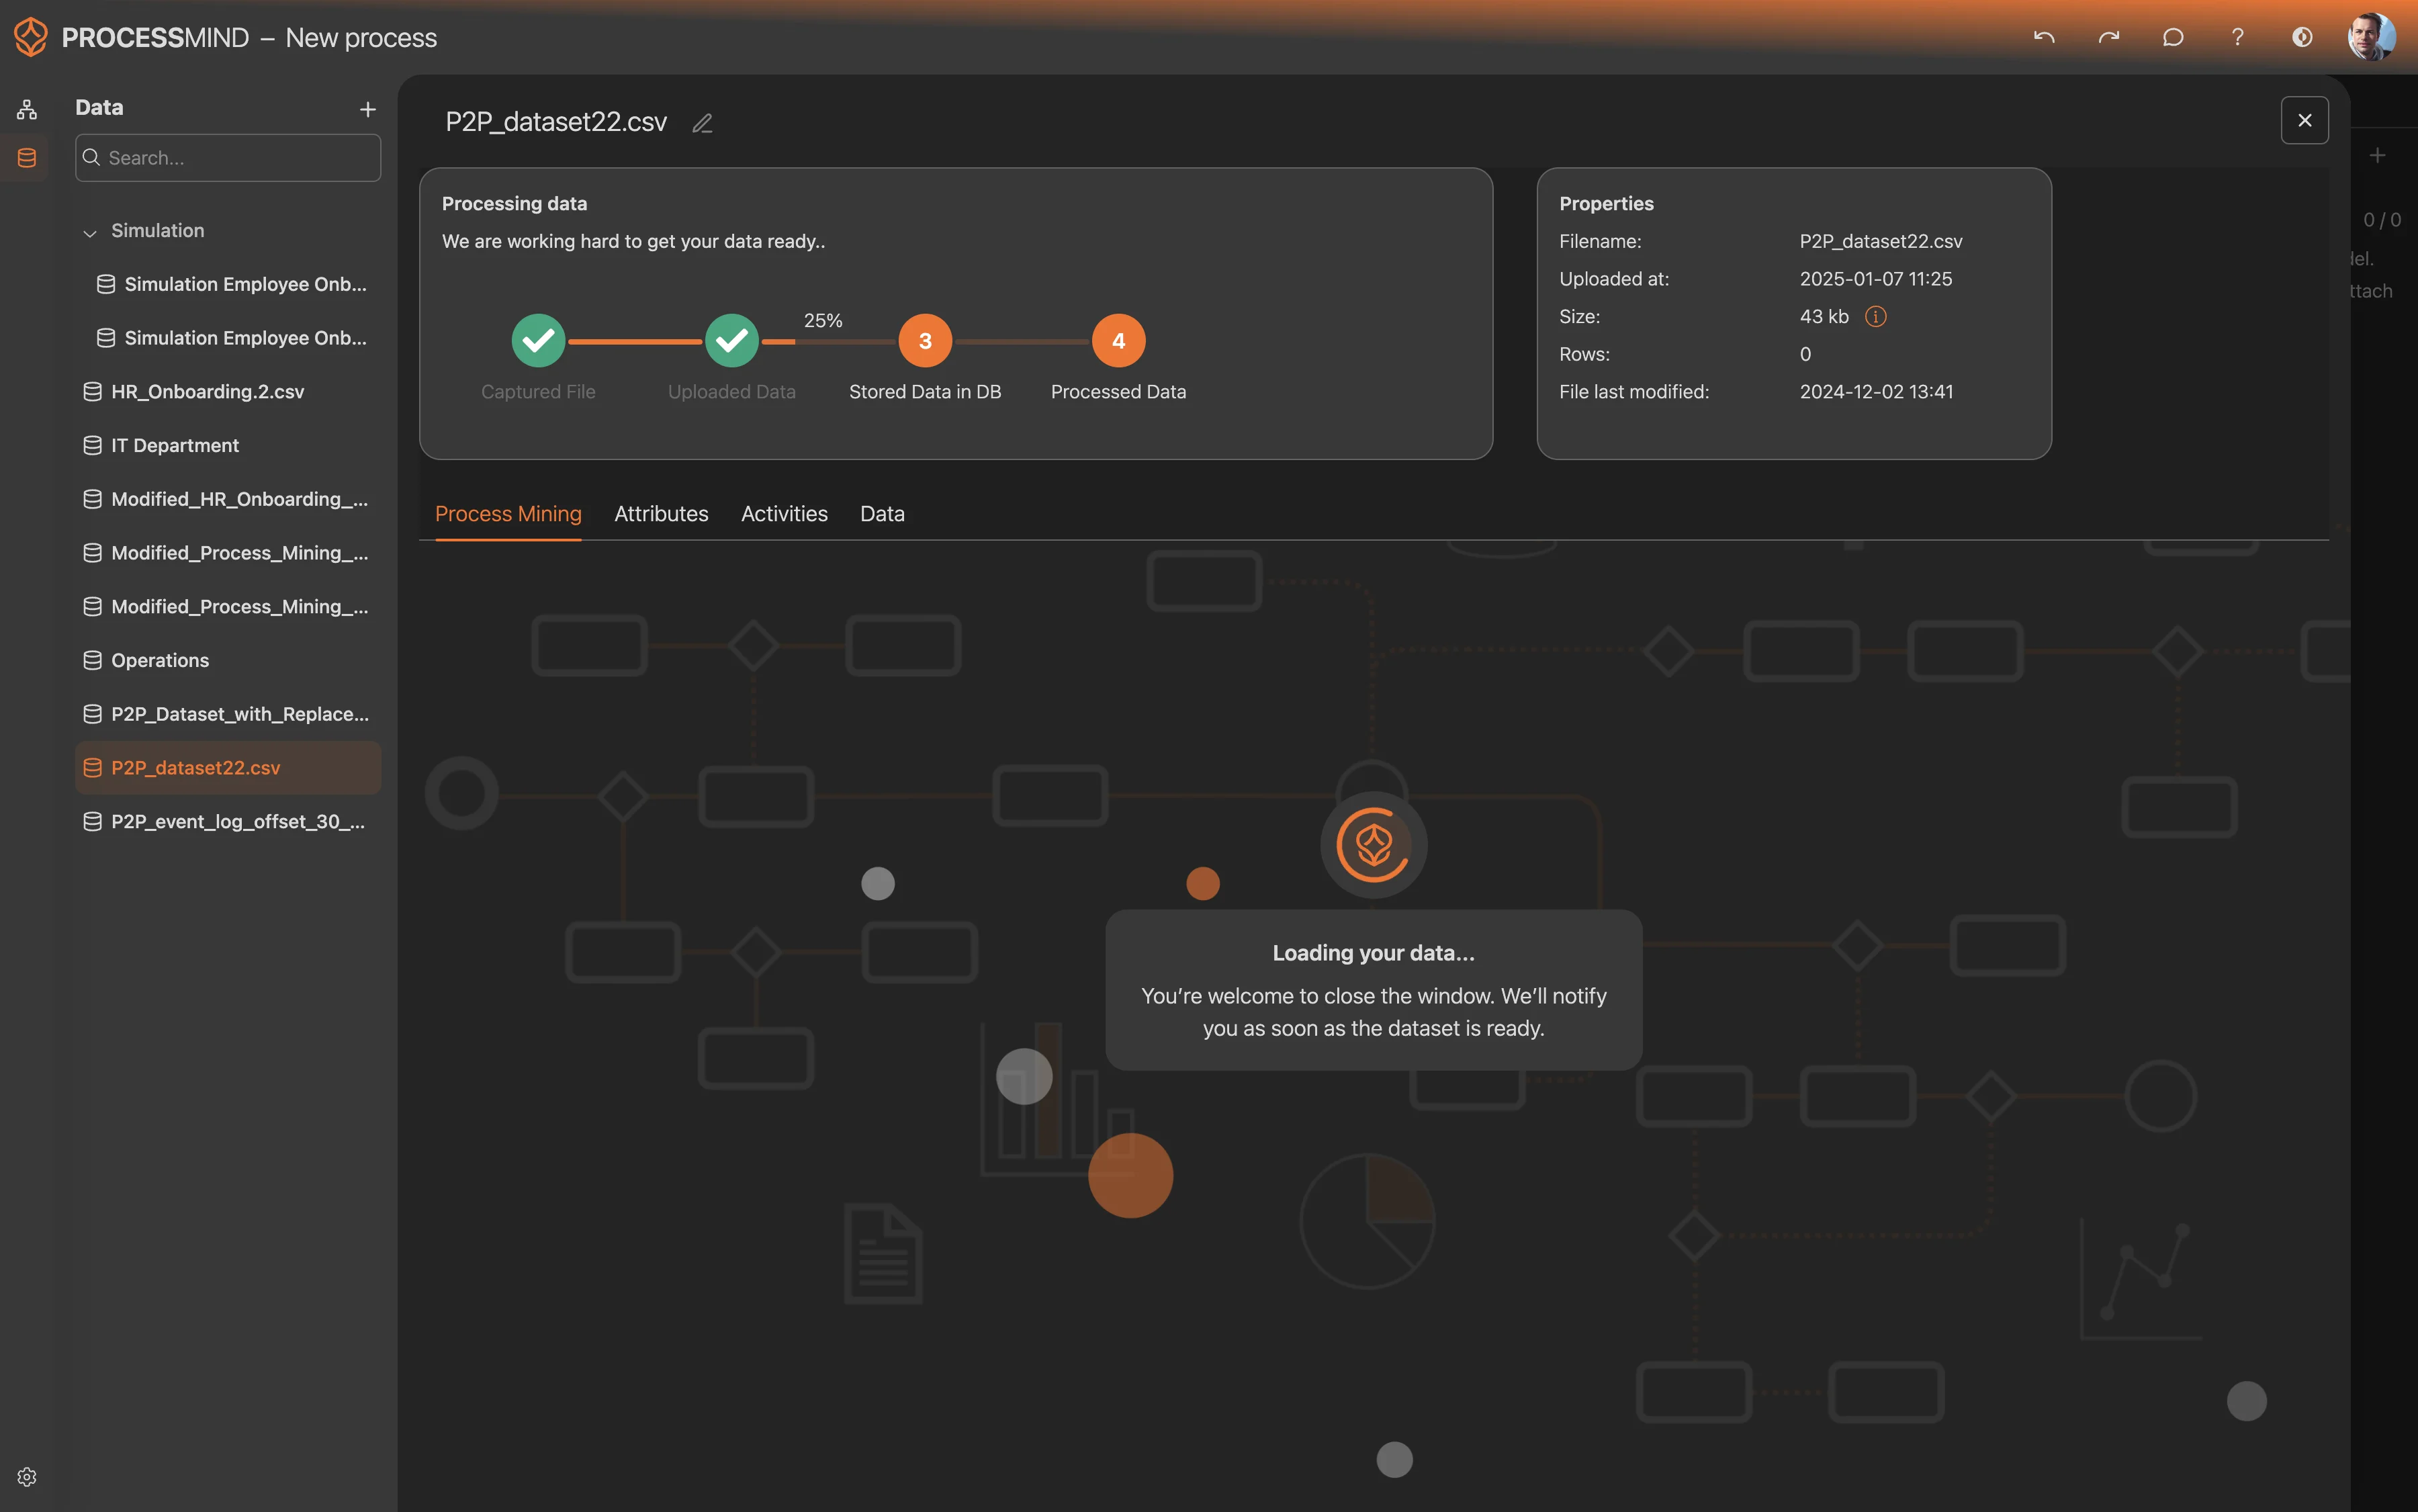Image resolution: width=2418 pixels, height=1512 pixels.
Task: Switch to the Activities tab
Action: point(784,514)
